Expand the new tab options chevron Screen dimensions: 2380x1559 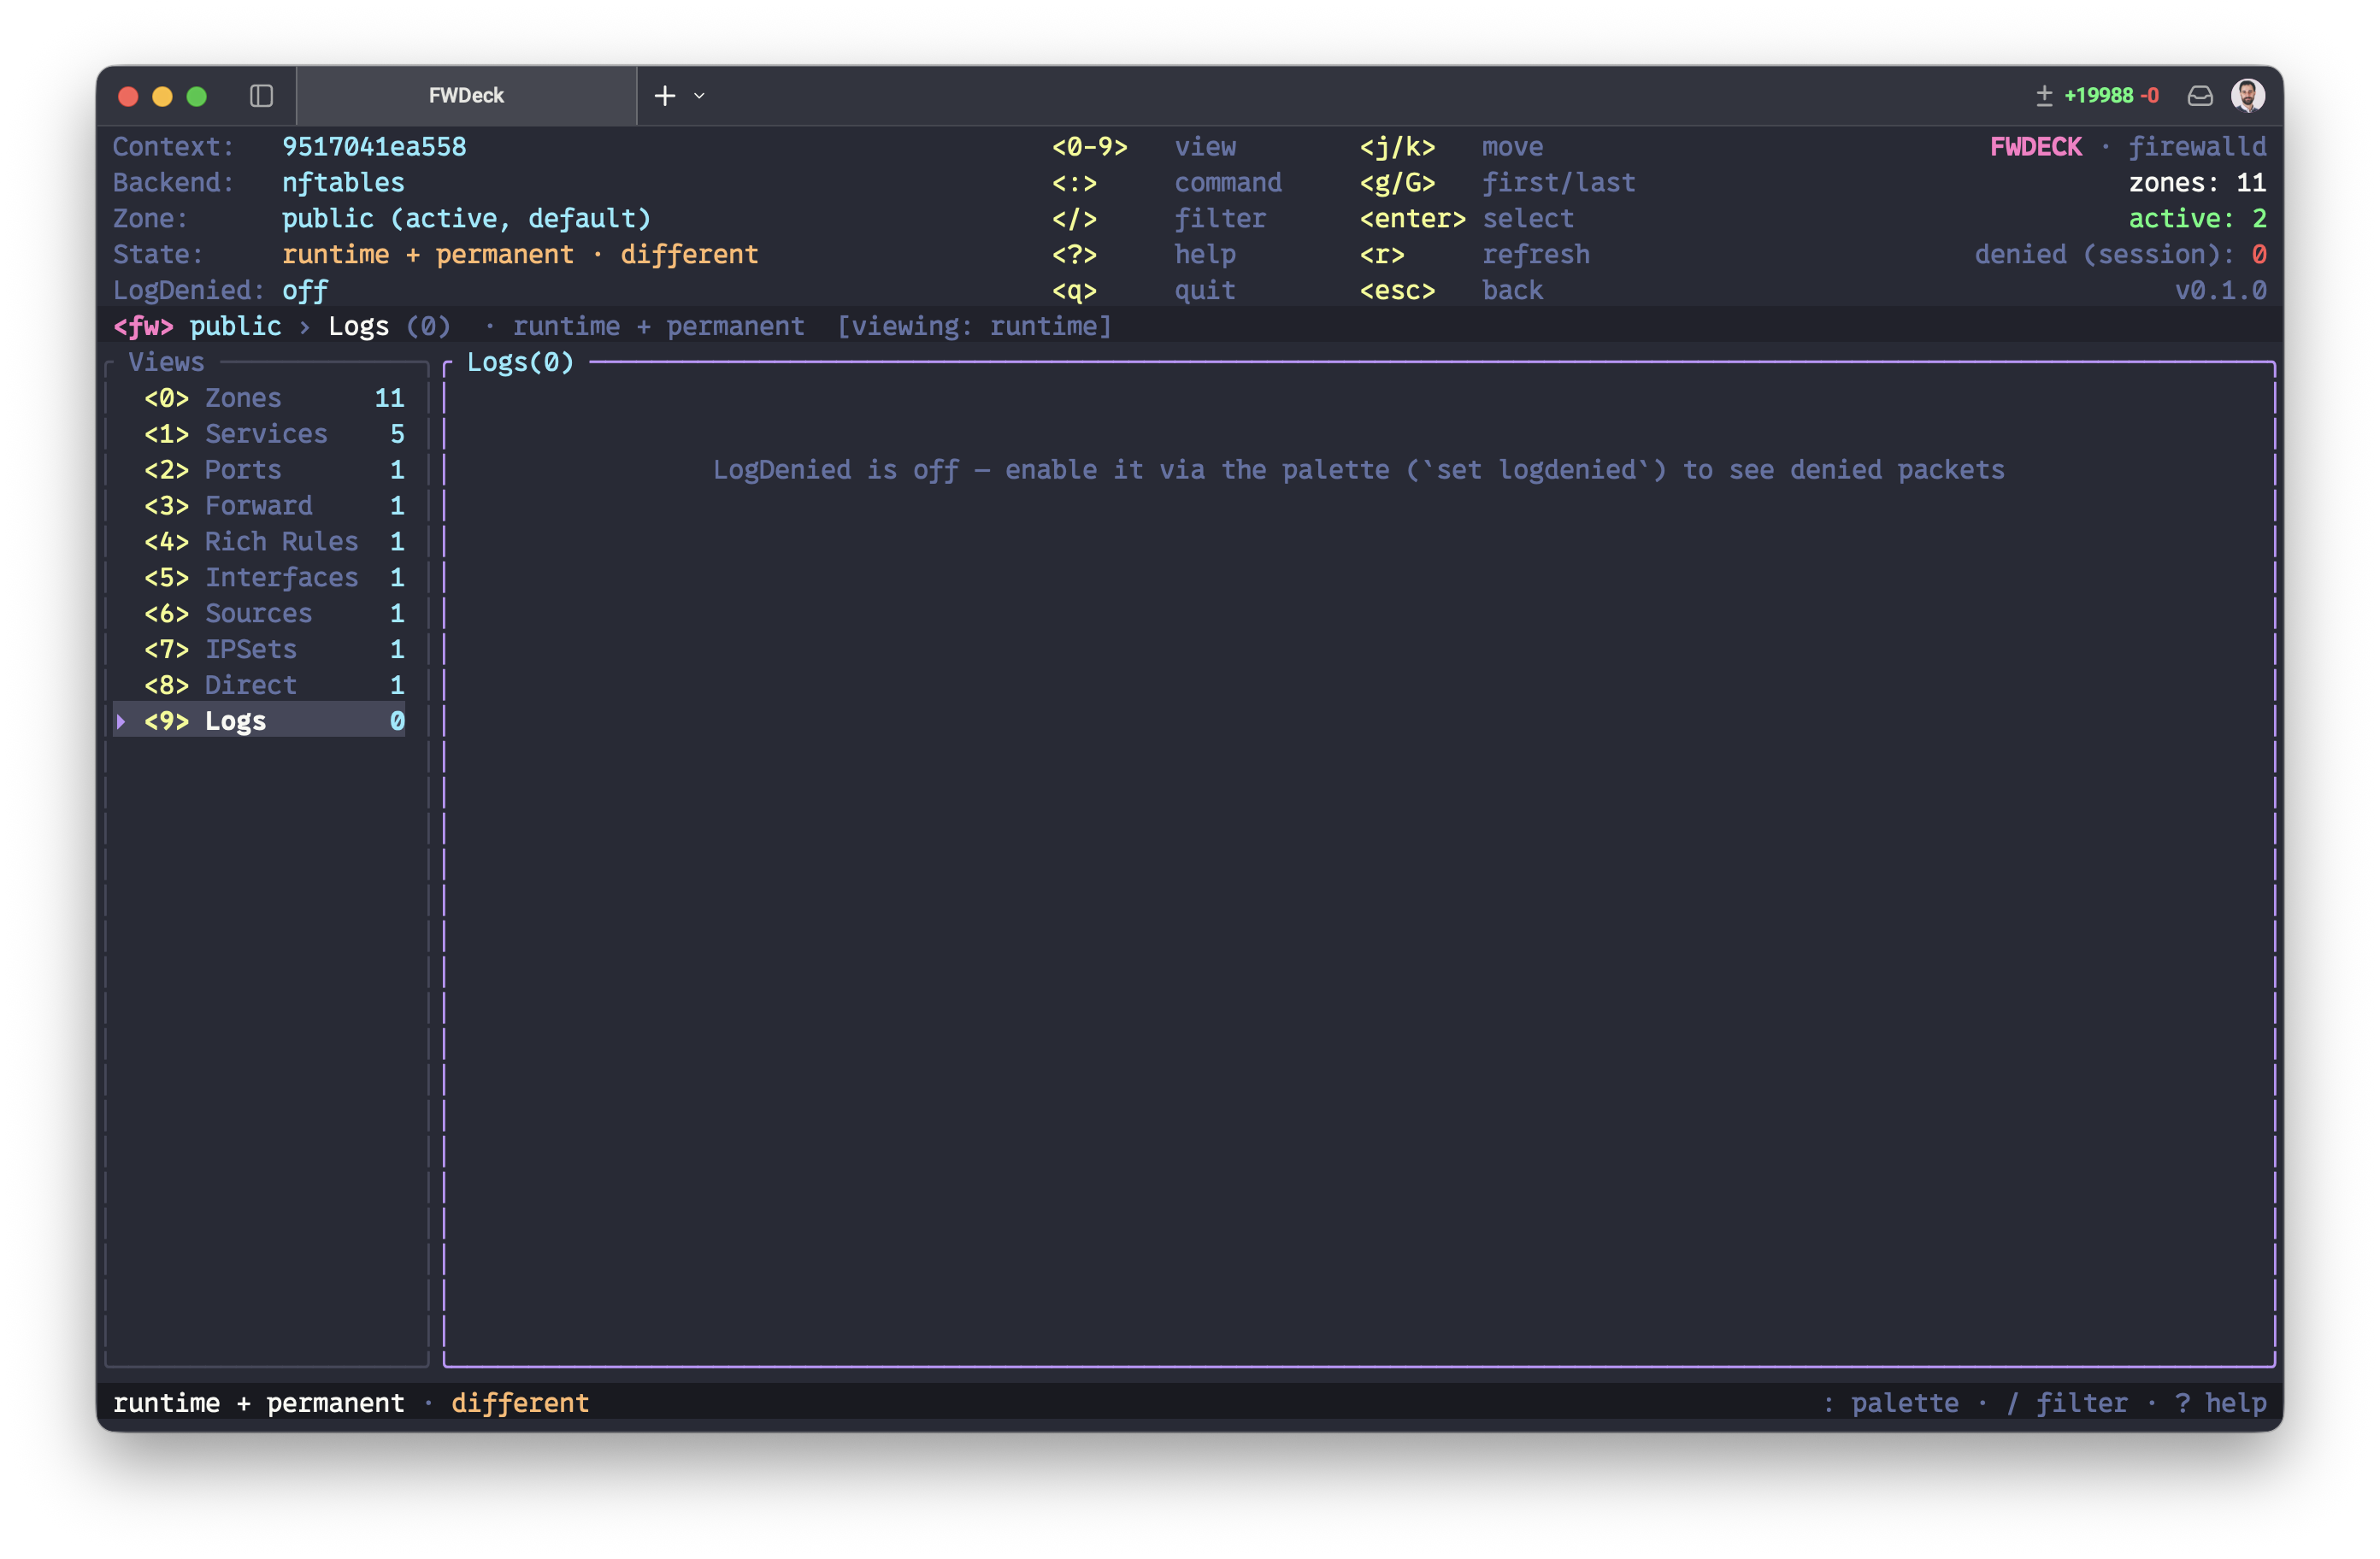coord(699,96)
